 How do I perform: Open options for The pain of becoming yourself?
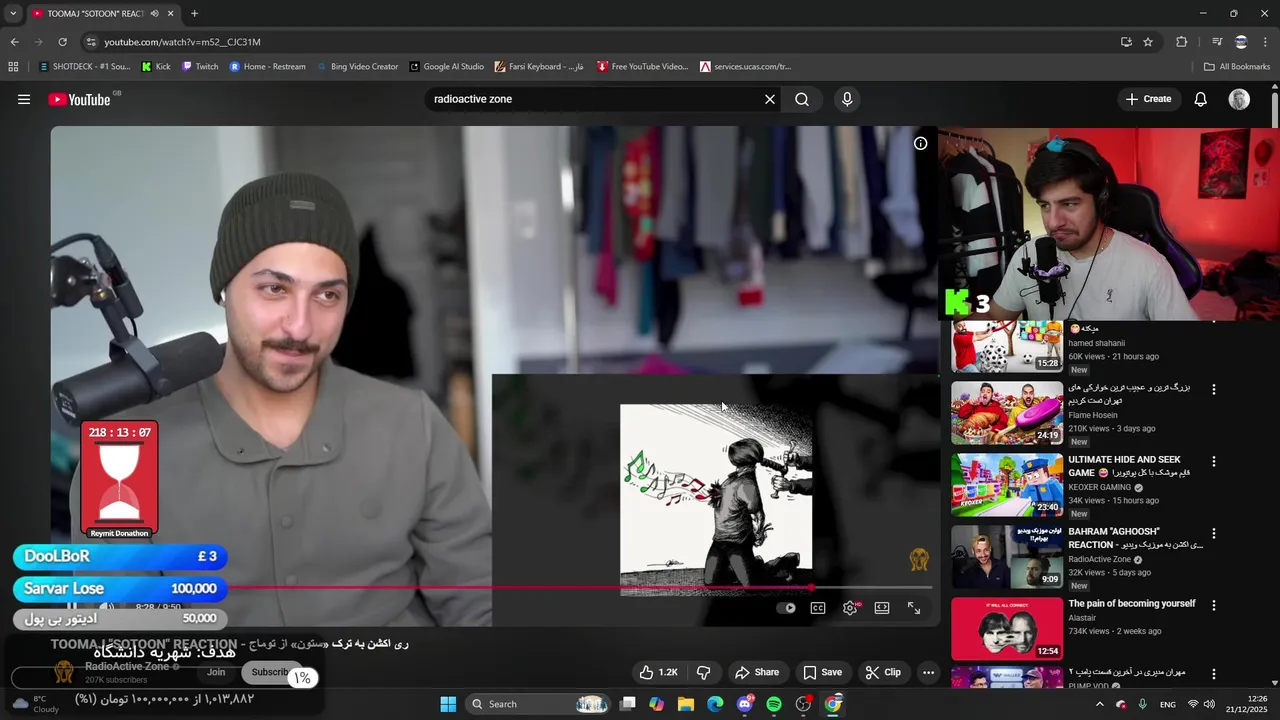pos(1214,605)
